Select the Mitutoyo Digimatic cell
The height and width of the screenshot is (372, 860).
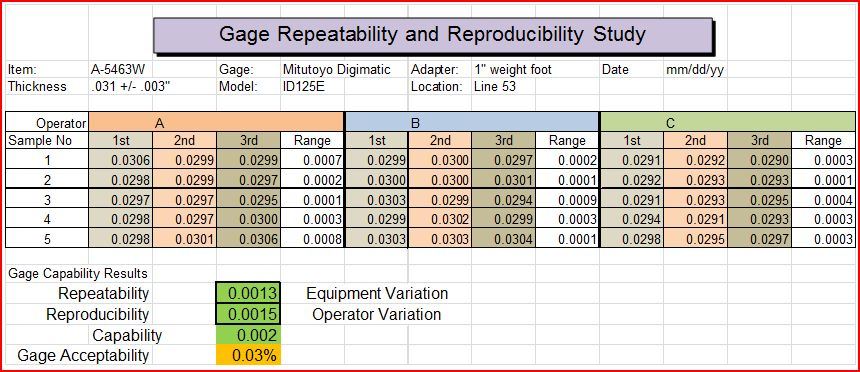click(x=337, y=70)
